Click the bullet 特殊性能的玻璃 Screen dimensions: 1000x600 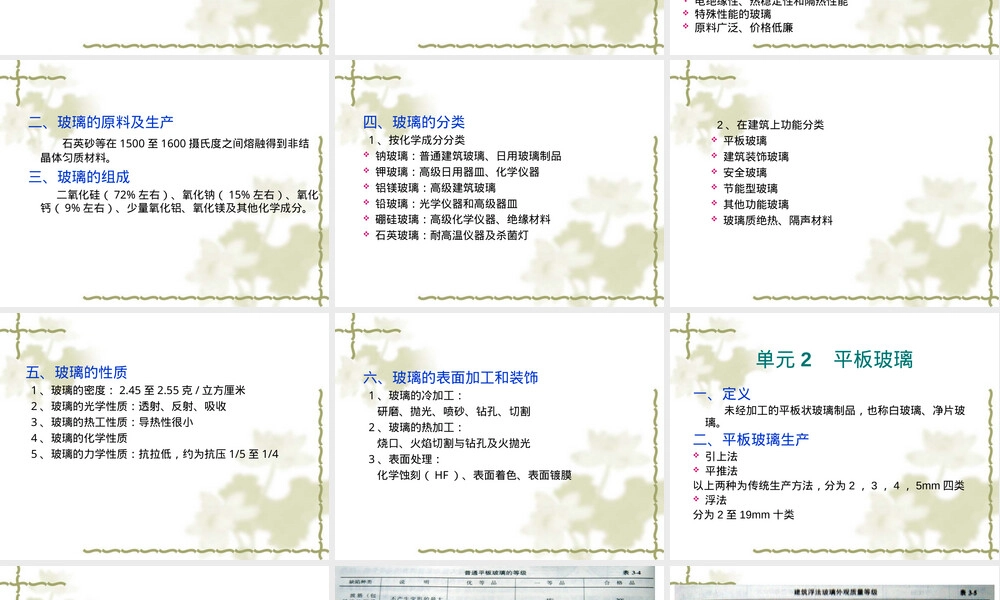point(733,14)
